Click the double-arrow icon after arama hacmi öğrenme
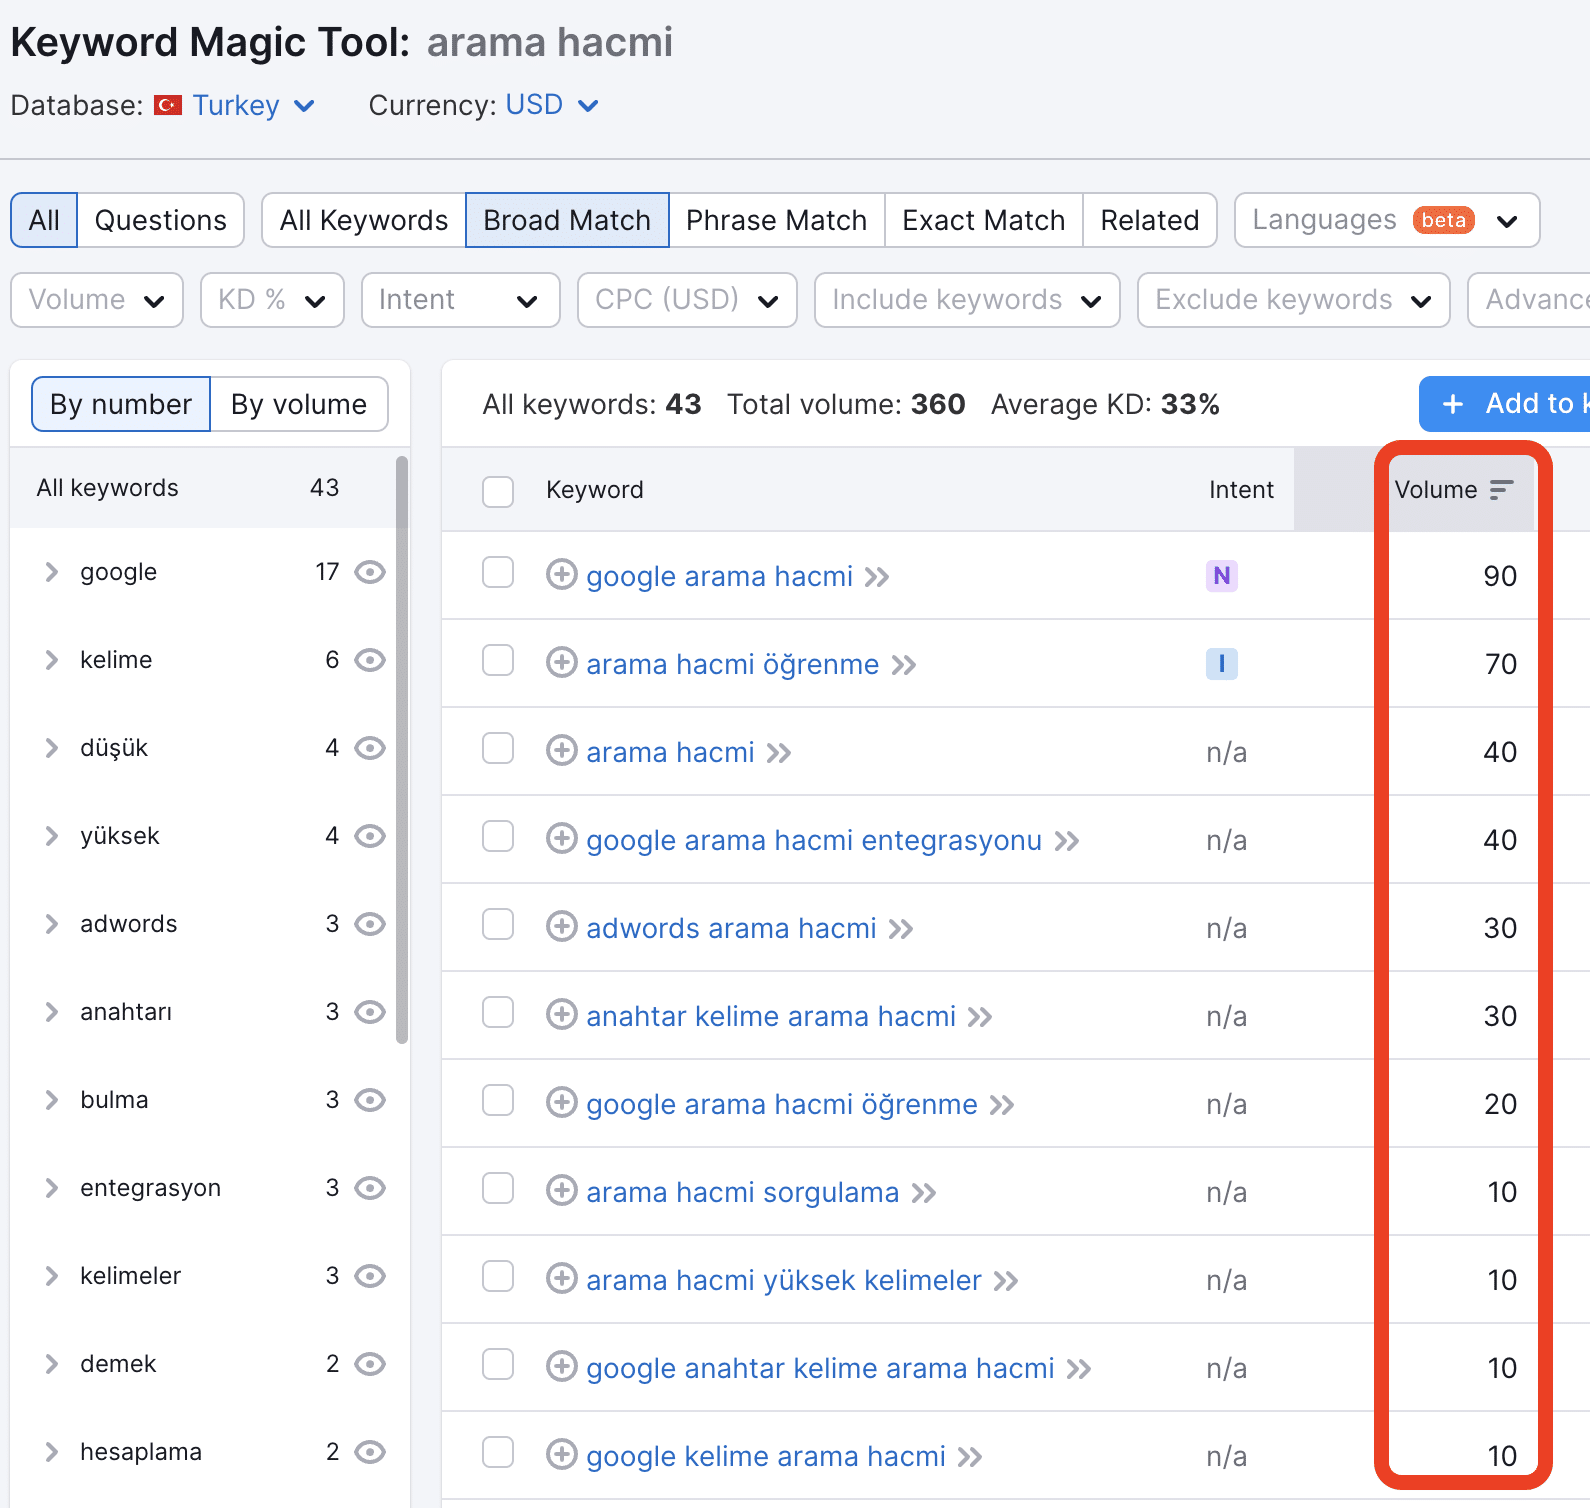This screenshot has height=1508, width=1590. coord(904,665)
